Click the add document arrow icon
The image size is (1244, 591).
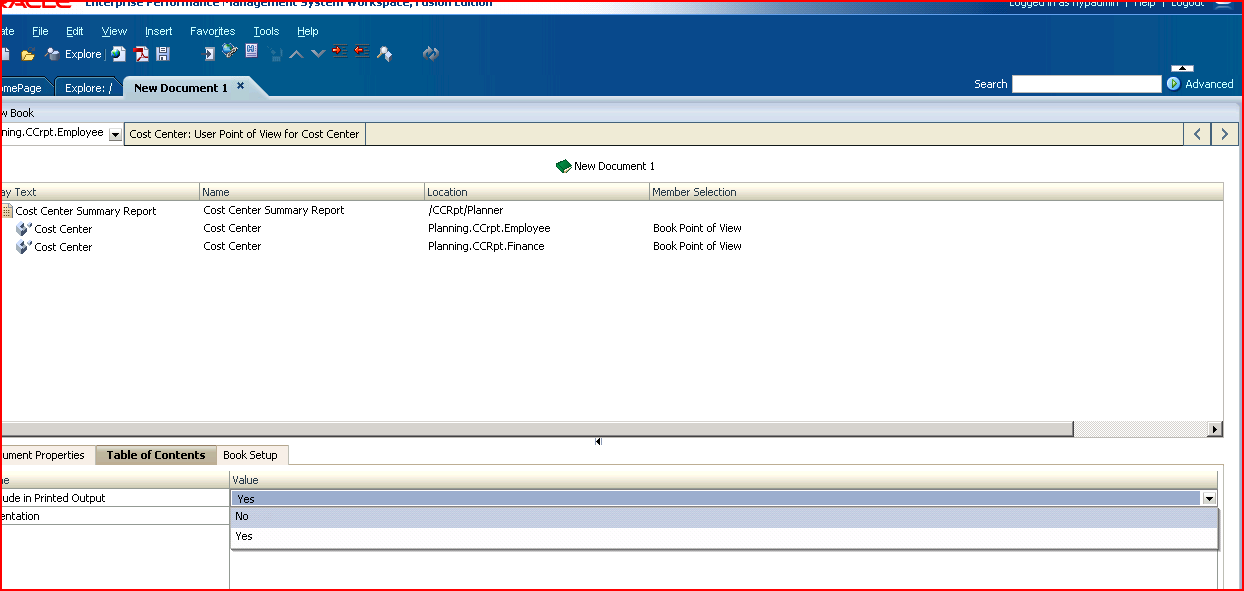click(x=210, y=54)
